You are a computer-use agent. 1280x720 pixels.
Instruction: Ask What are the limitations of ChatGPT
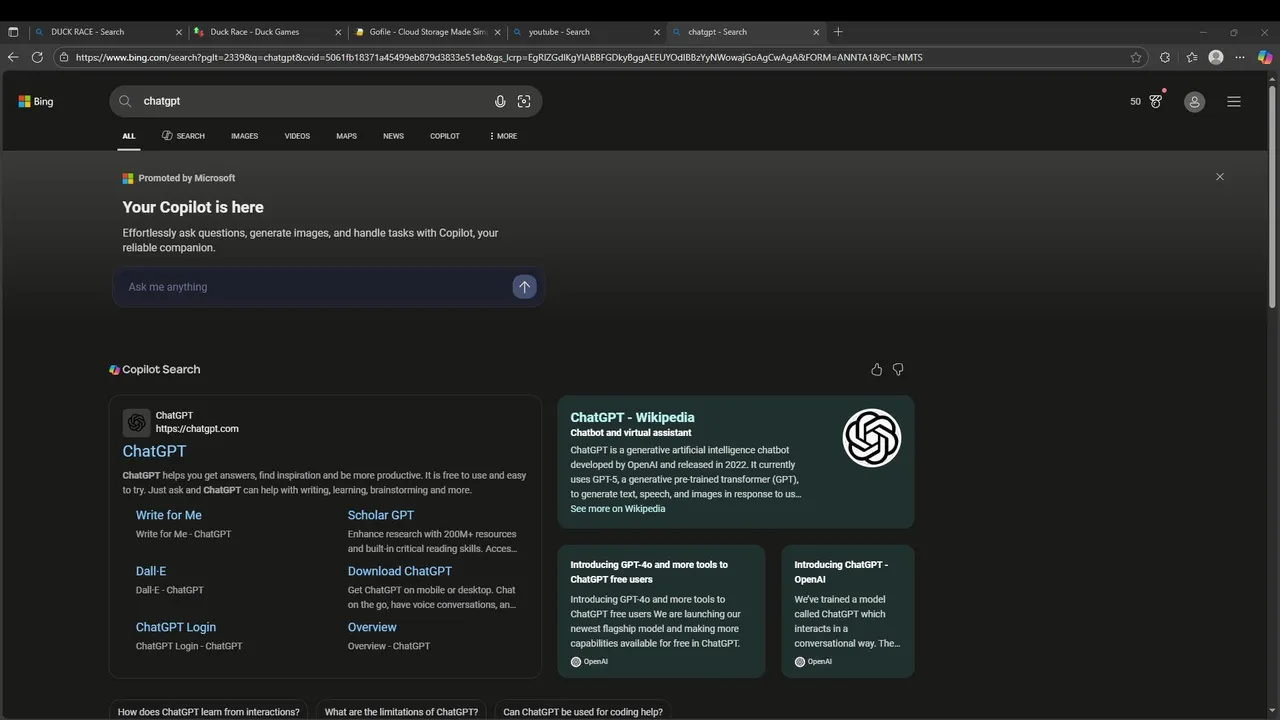coord(401,711)
